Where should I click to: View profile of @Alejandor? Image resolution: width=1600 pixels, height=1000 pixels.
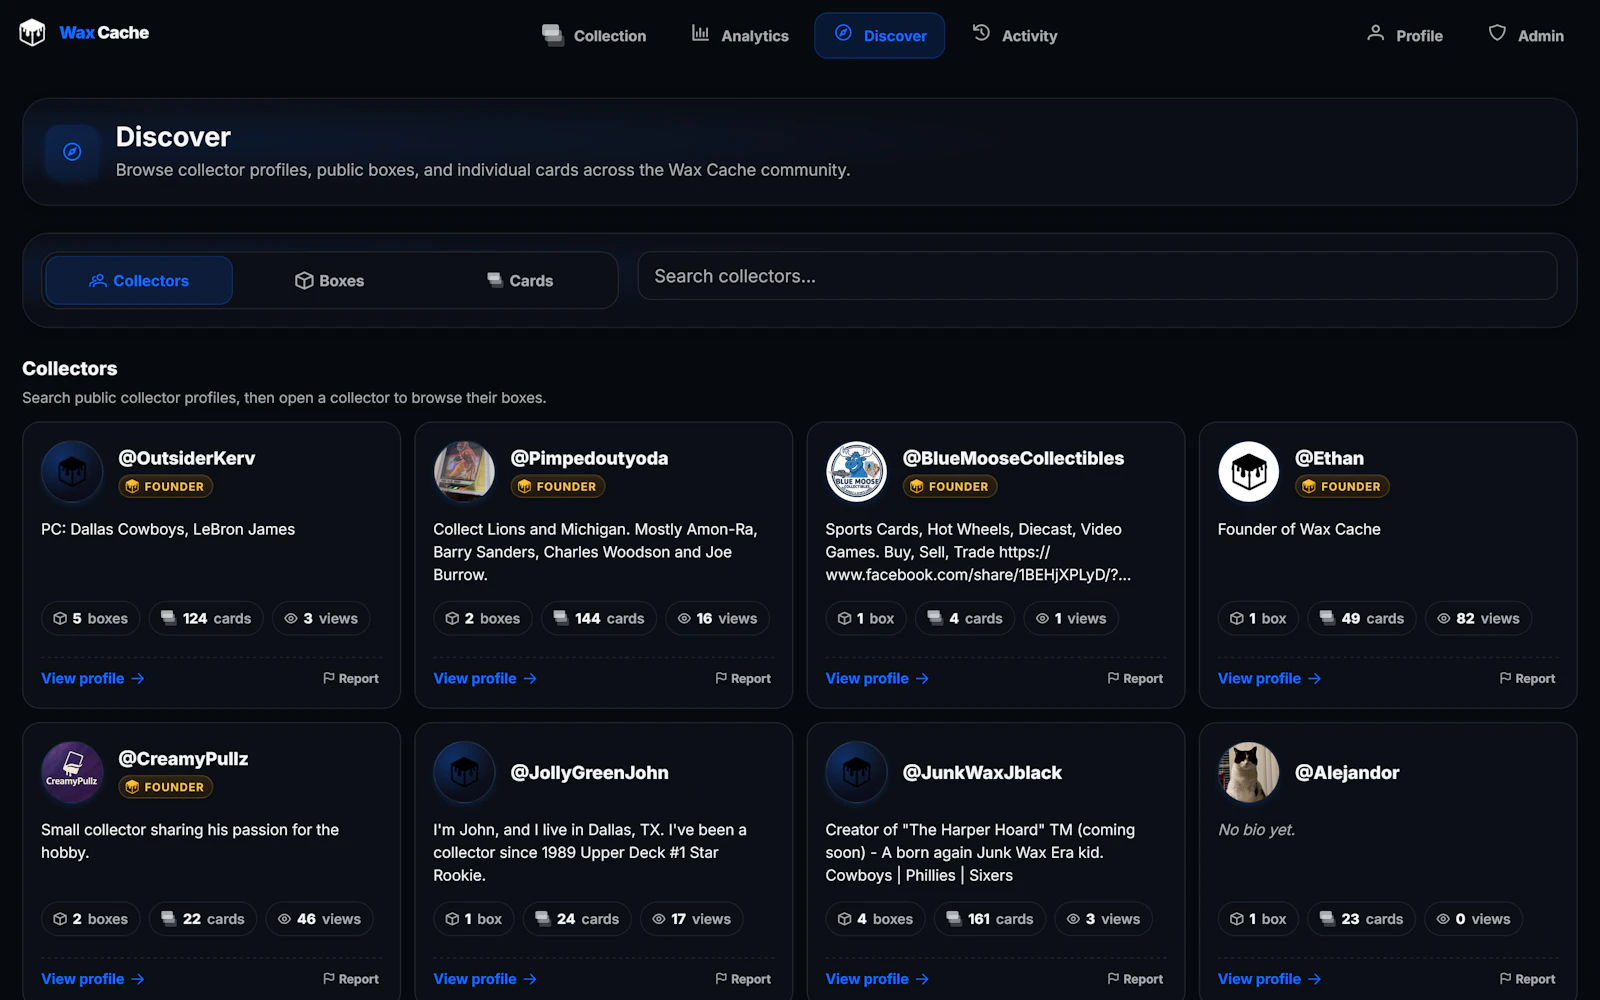1270,979
